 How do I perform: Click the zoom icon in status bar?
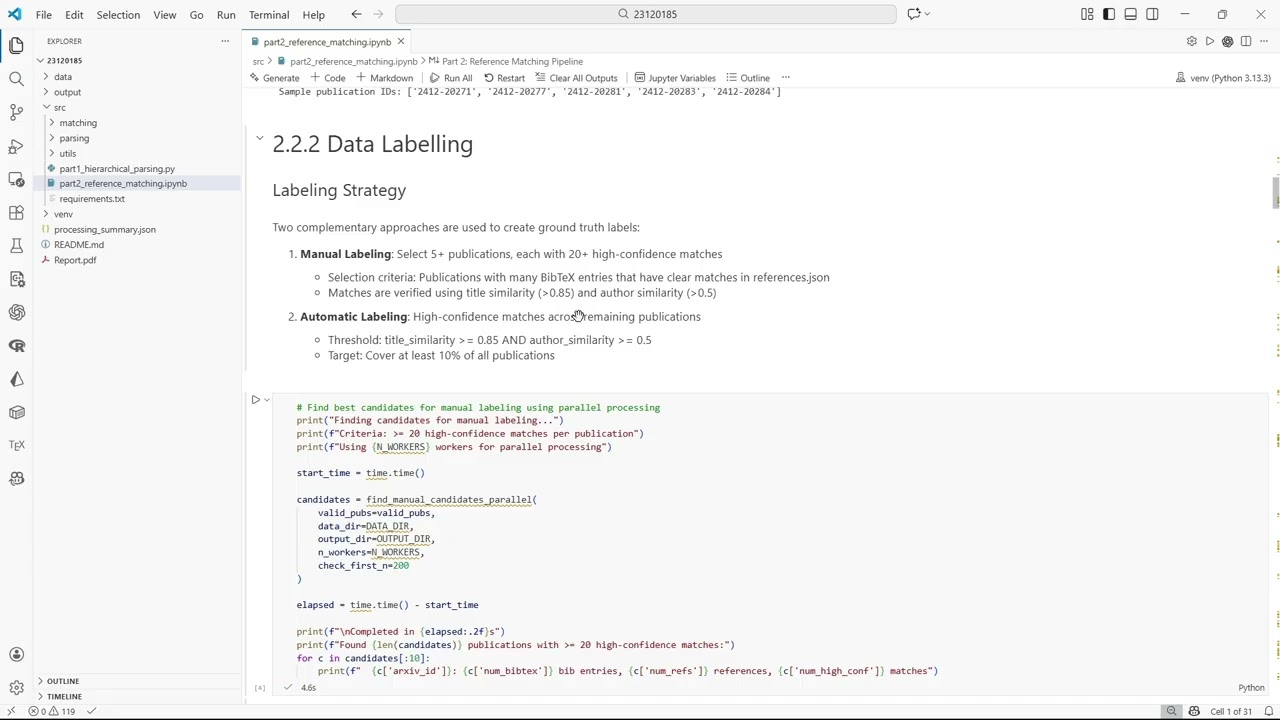[1171, 711]
